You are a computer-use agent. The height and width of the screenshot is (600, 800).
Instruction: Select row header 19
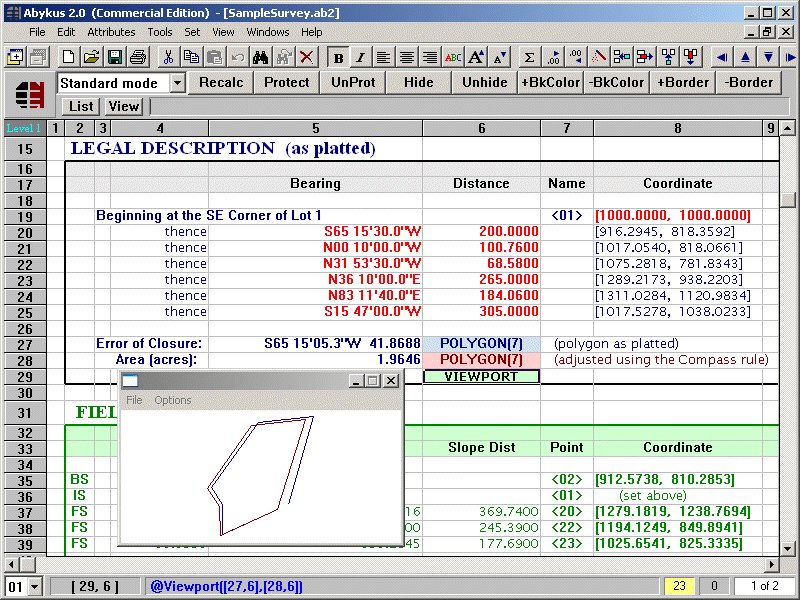[x=25, y=216]
